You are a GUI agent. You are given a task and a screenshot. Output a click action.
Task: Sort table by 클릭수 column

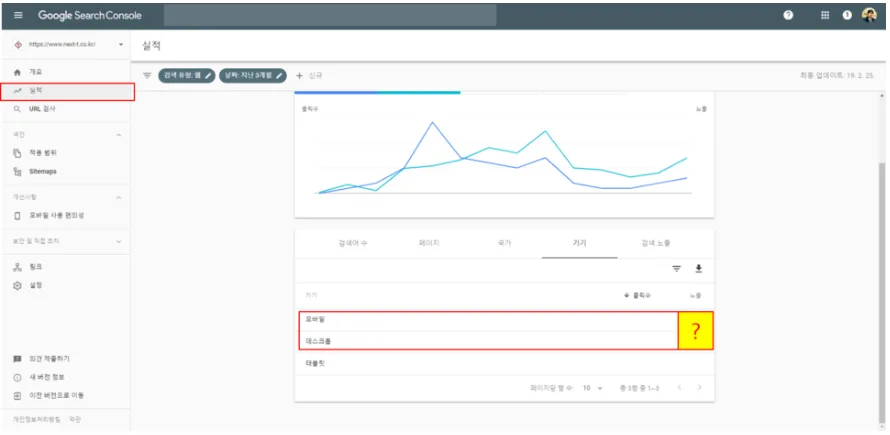[637, 296]
